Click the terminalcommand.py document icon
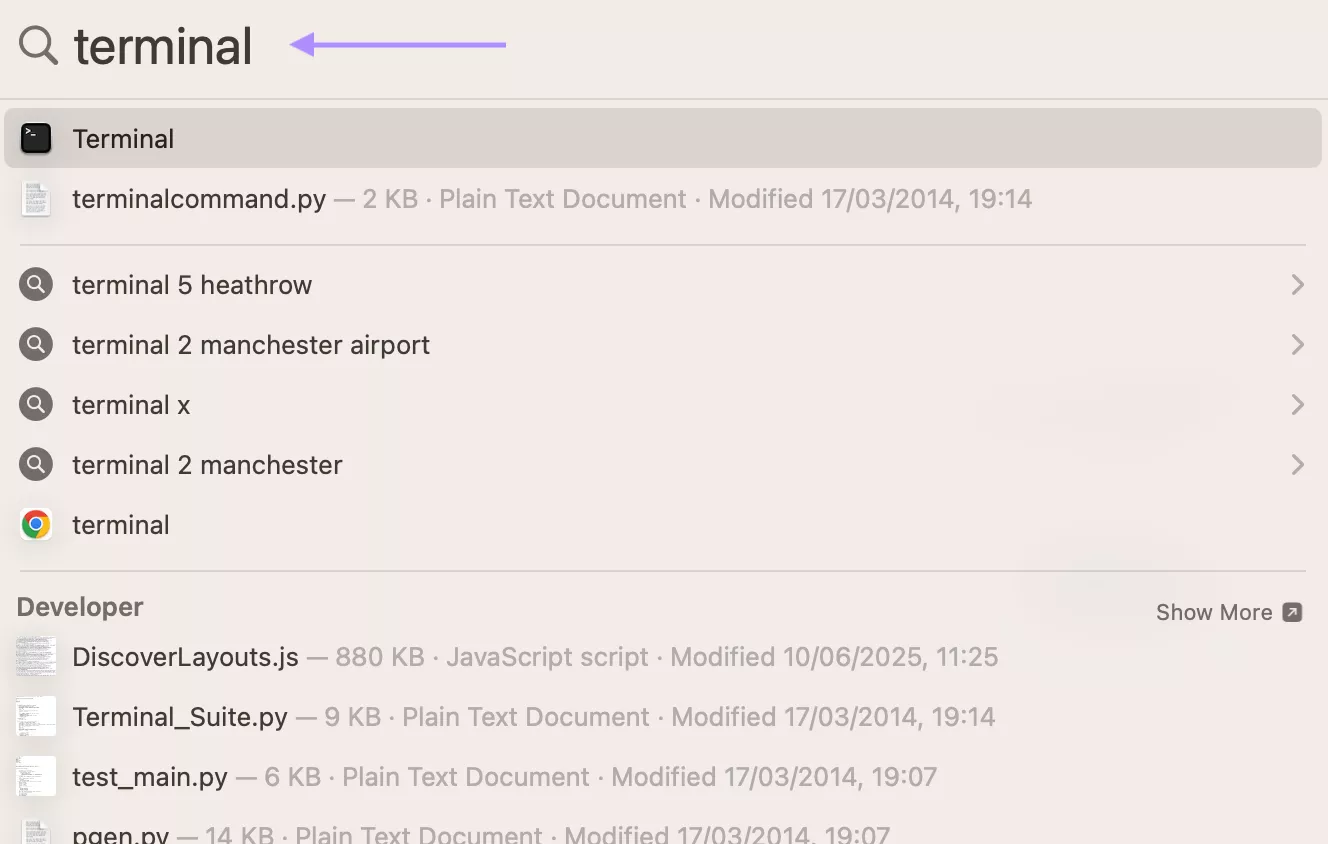 (36, 199)
